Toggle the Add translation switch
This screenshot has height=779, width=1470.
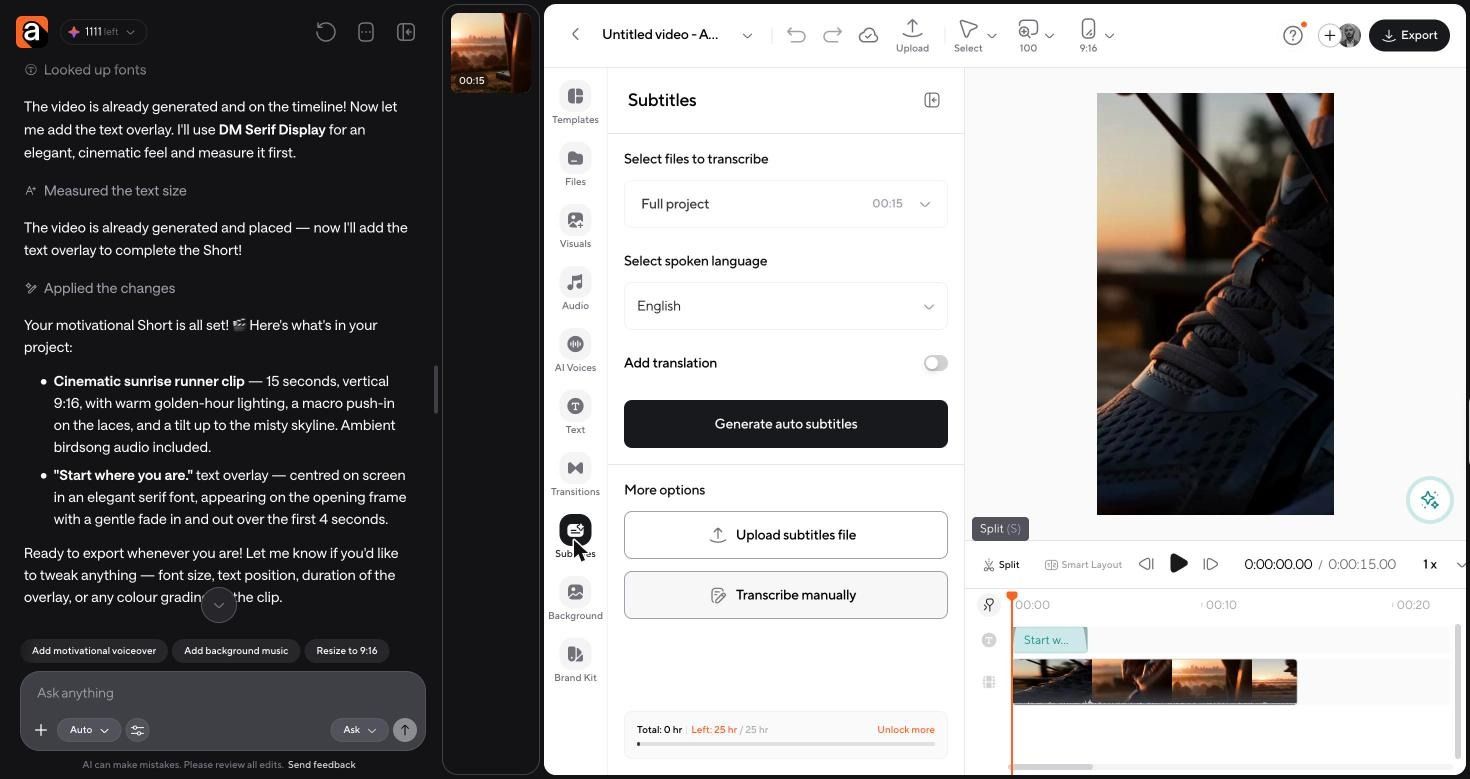coord(935,363)
